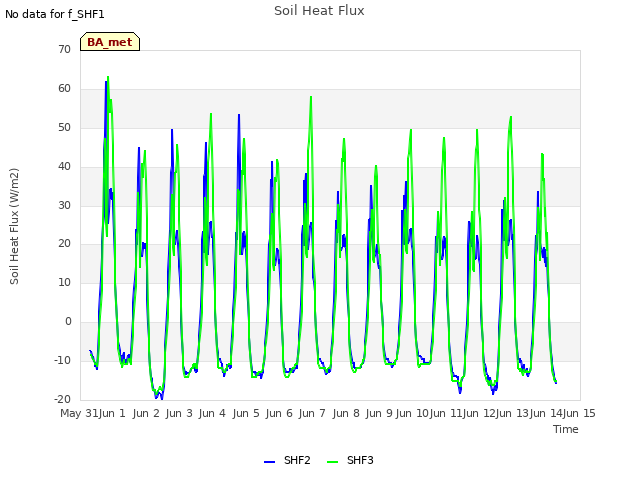This screenshot has height=480, width=640.
Task: Click the 'No data for f_SHF1' message
Action: click(x=55, y=14)
